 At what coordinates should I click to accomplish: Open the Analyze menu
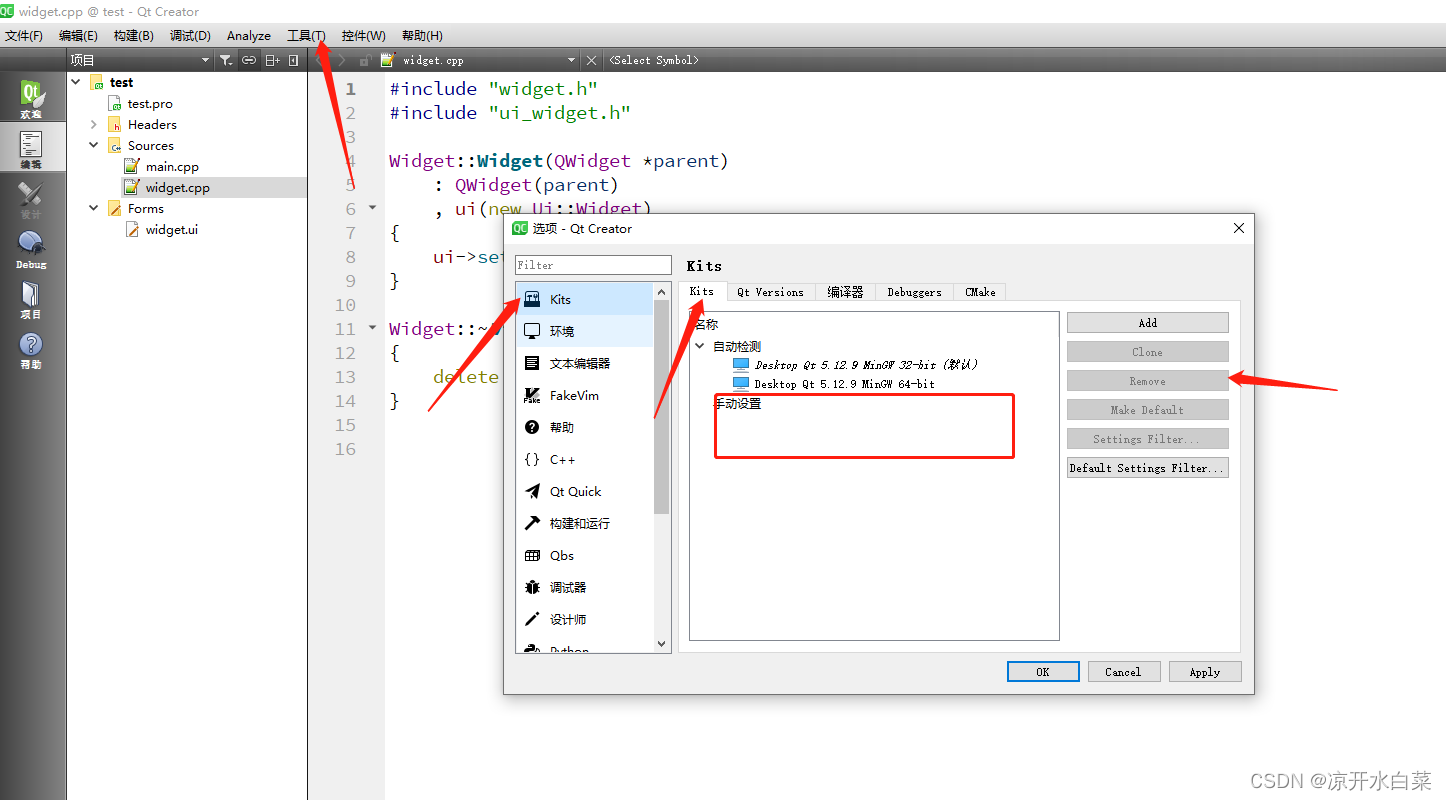tap(248, 35)
